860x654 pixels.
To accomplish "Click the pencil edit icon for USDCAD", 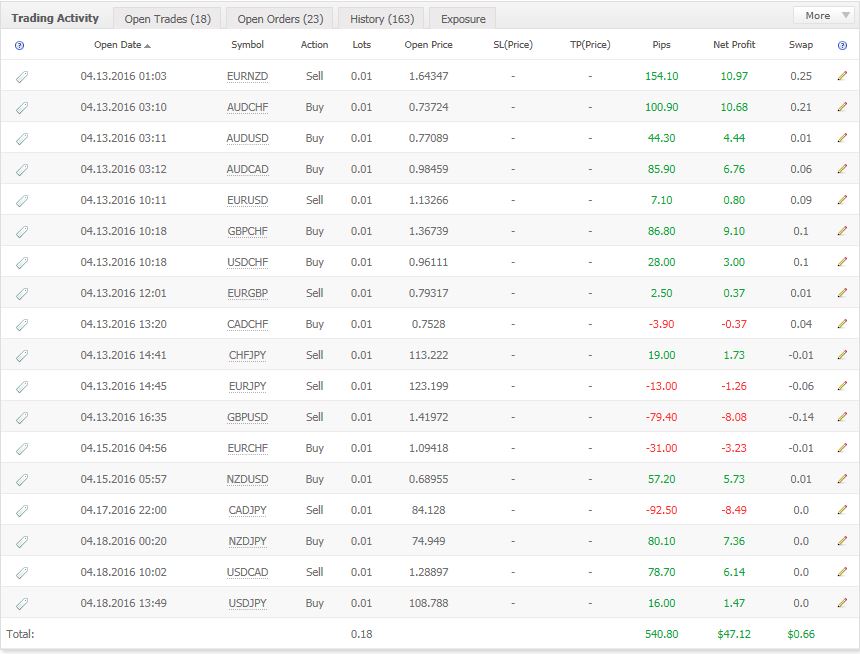I will pos(842,572).
